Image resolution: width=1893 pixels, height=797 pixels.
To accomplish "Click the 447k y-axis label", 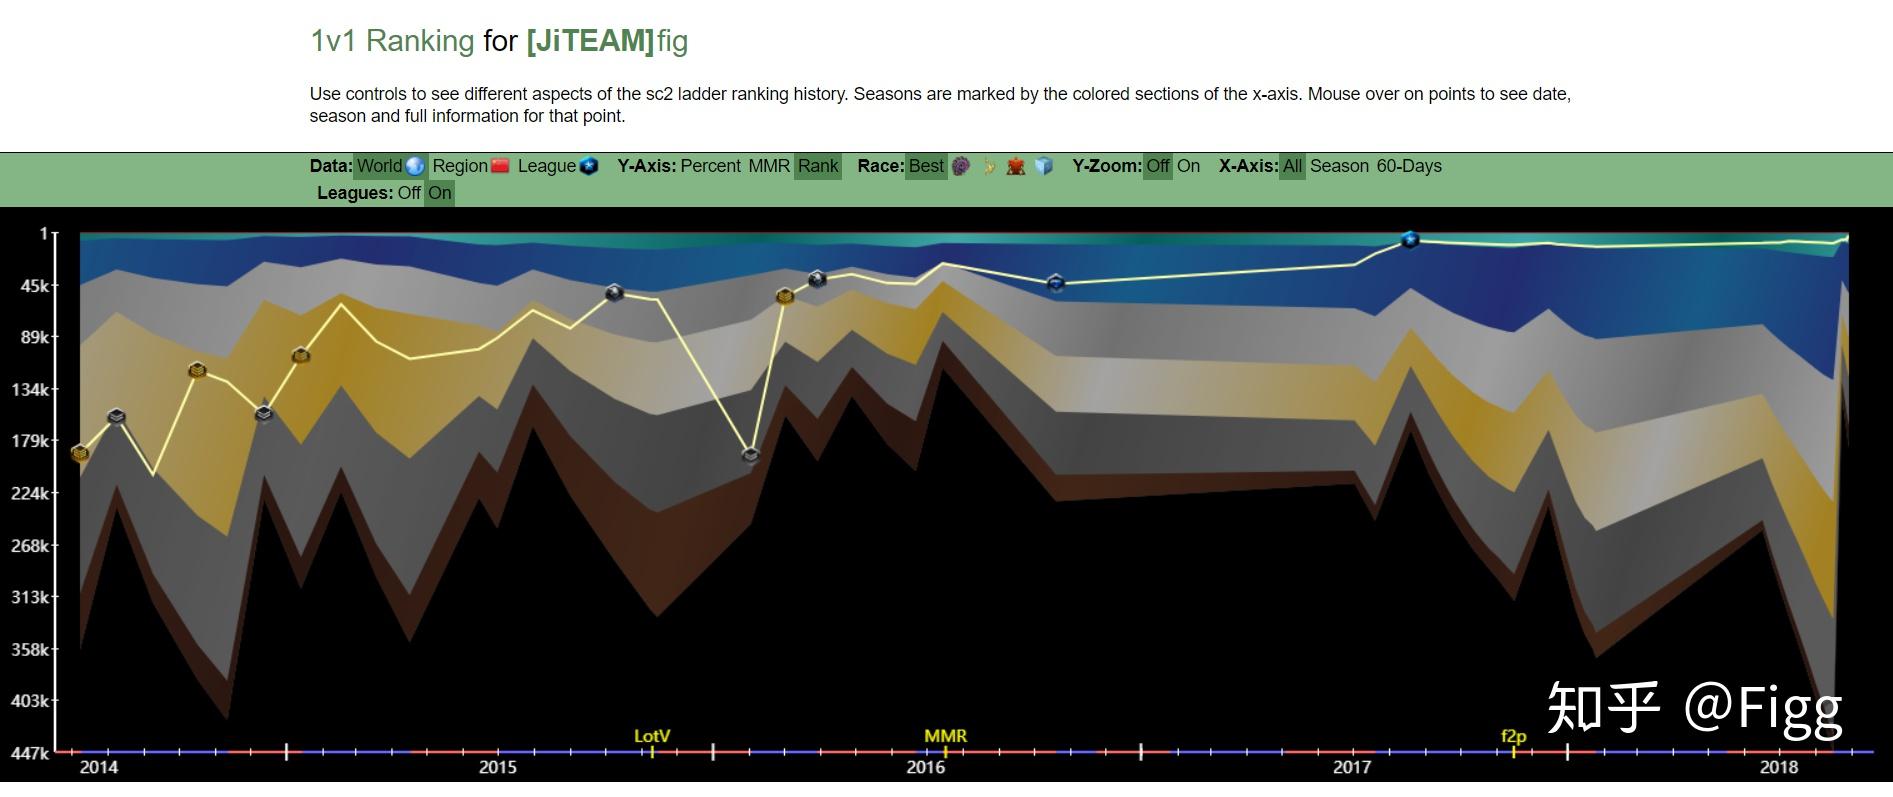I will (x=29, y=753).
